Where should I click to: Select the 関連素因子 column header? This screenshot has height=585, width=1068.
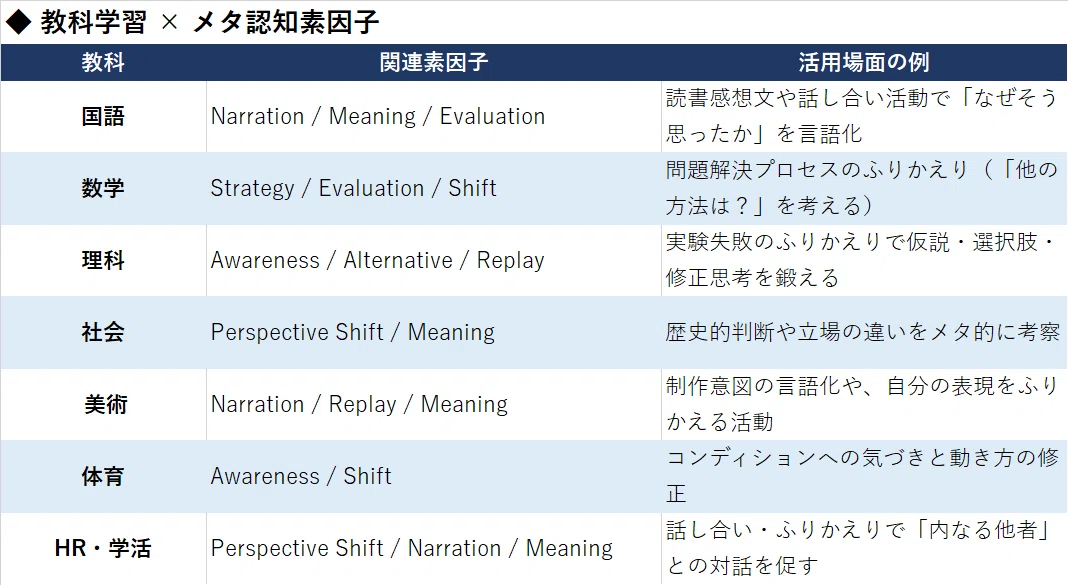[433, 63]
